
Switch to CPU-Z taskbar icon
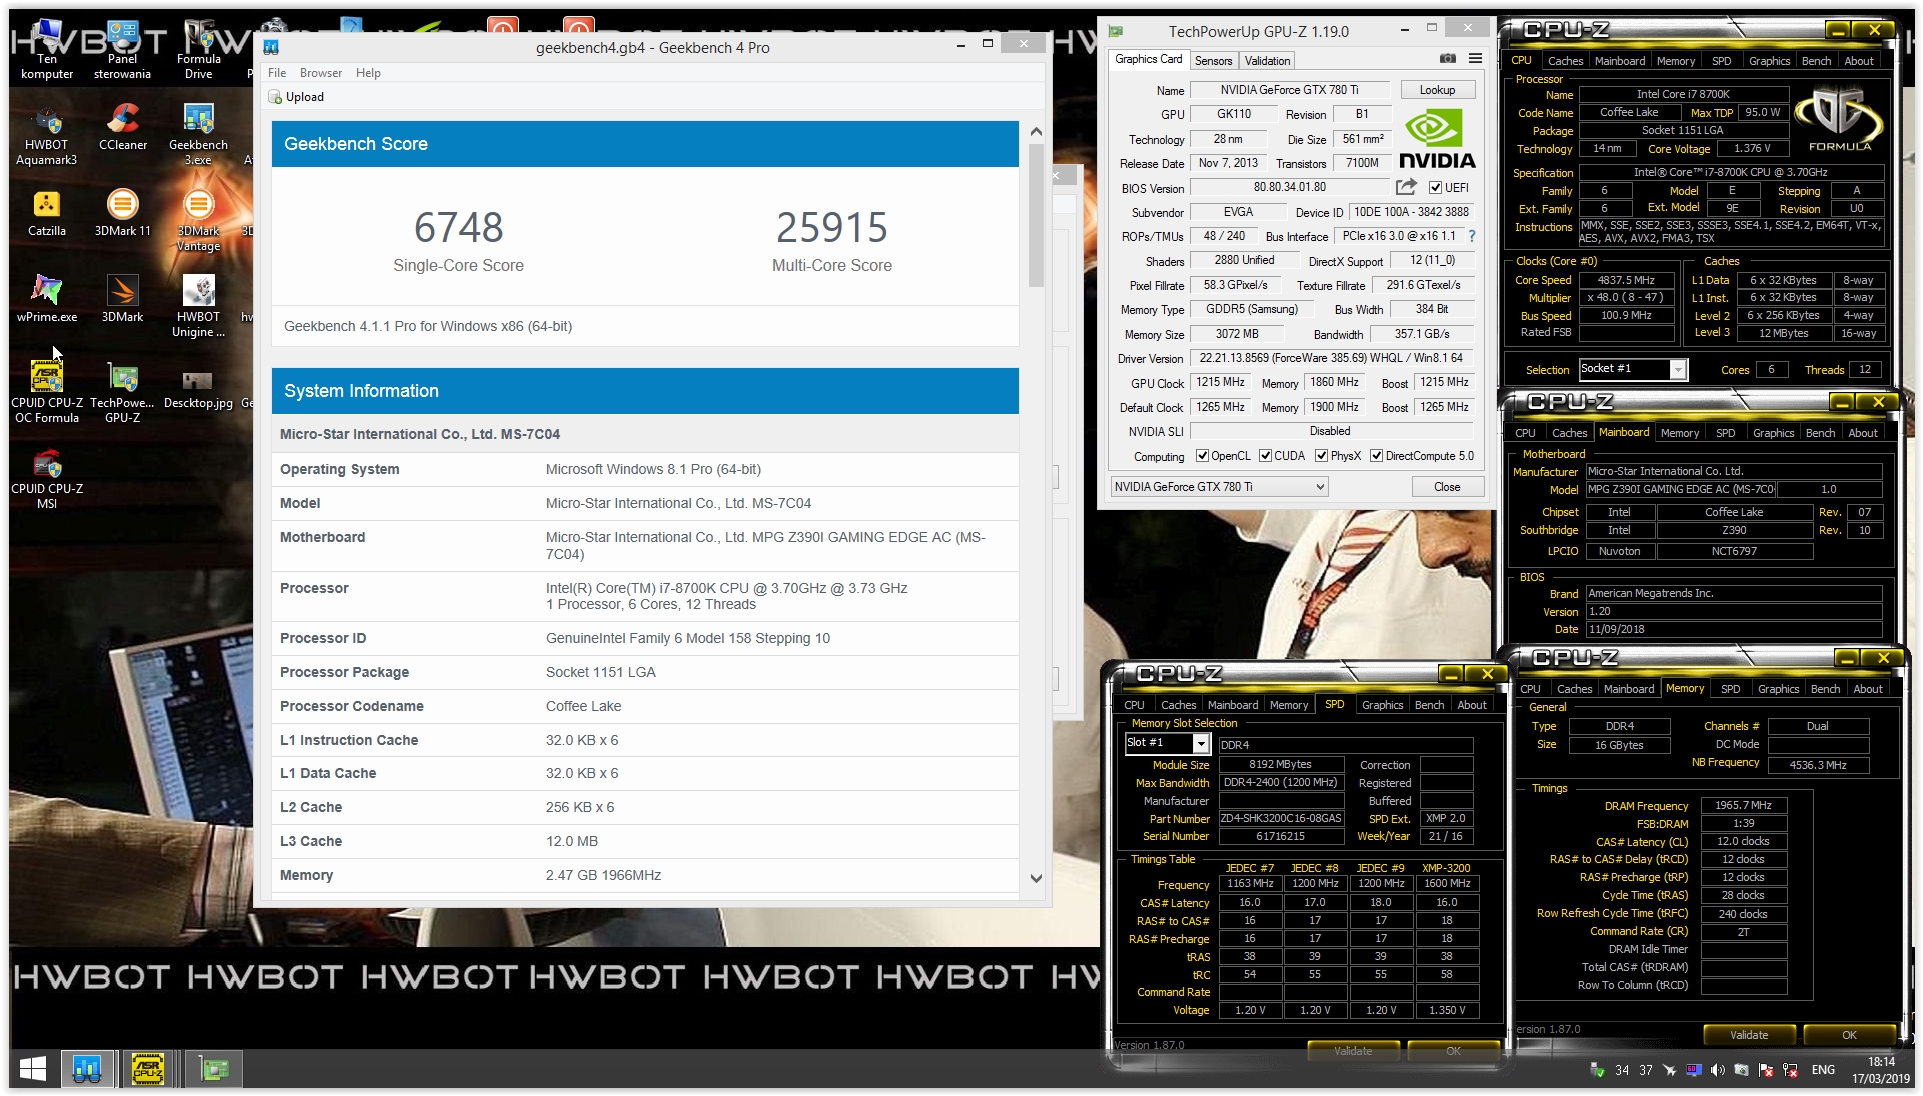(x=148, y=1069)
